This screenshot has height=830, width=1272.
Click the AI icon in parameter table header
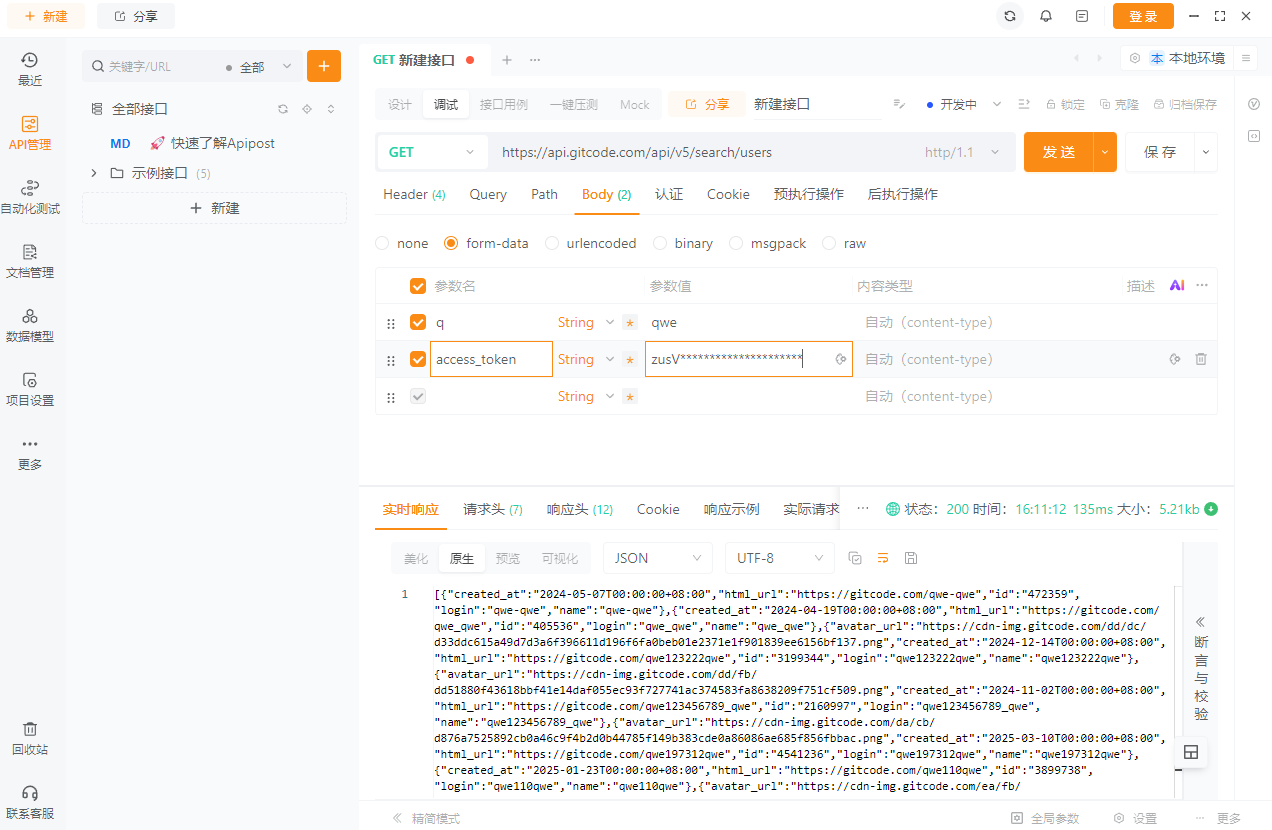[x=1177, y=286]
